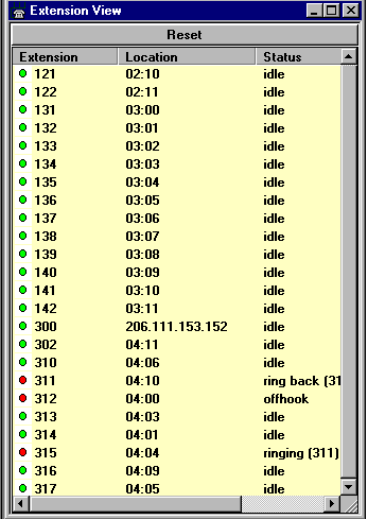
Task: Click the green status dot for extension 313
Action: tap(23, 416)
